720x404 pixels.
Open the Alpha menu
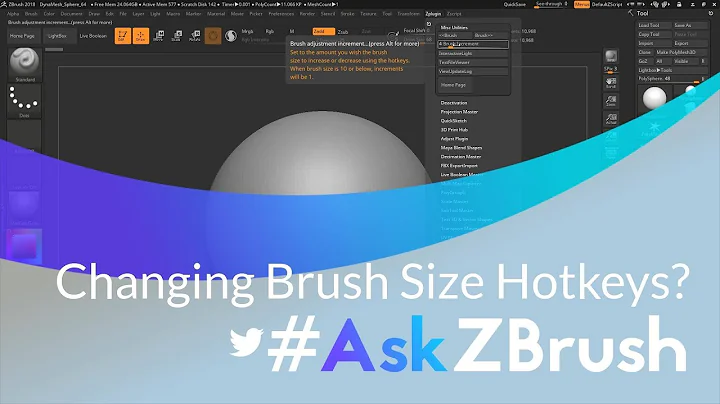click(13, 14)
